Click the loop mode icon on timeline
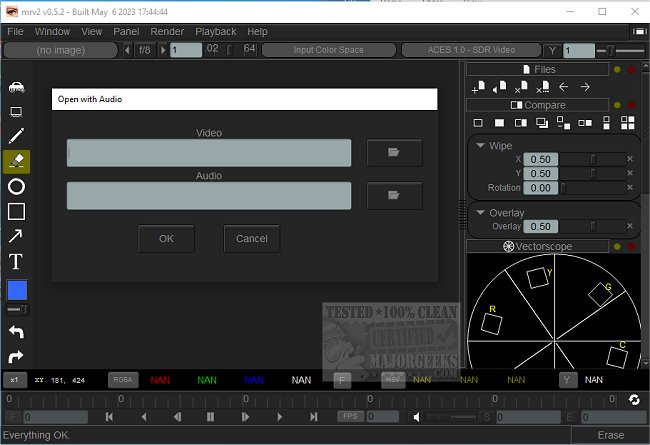 [634, 399]
